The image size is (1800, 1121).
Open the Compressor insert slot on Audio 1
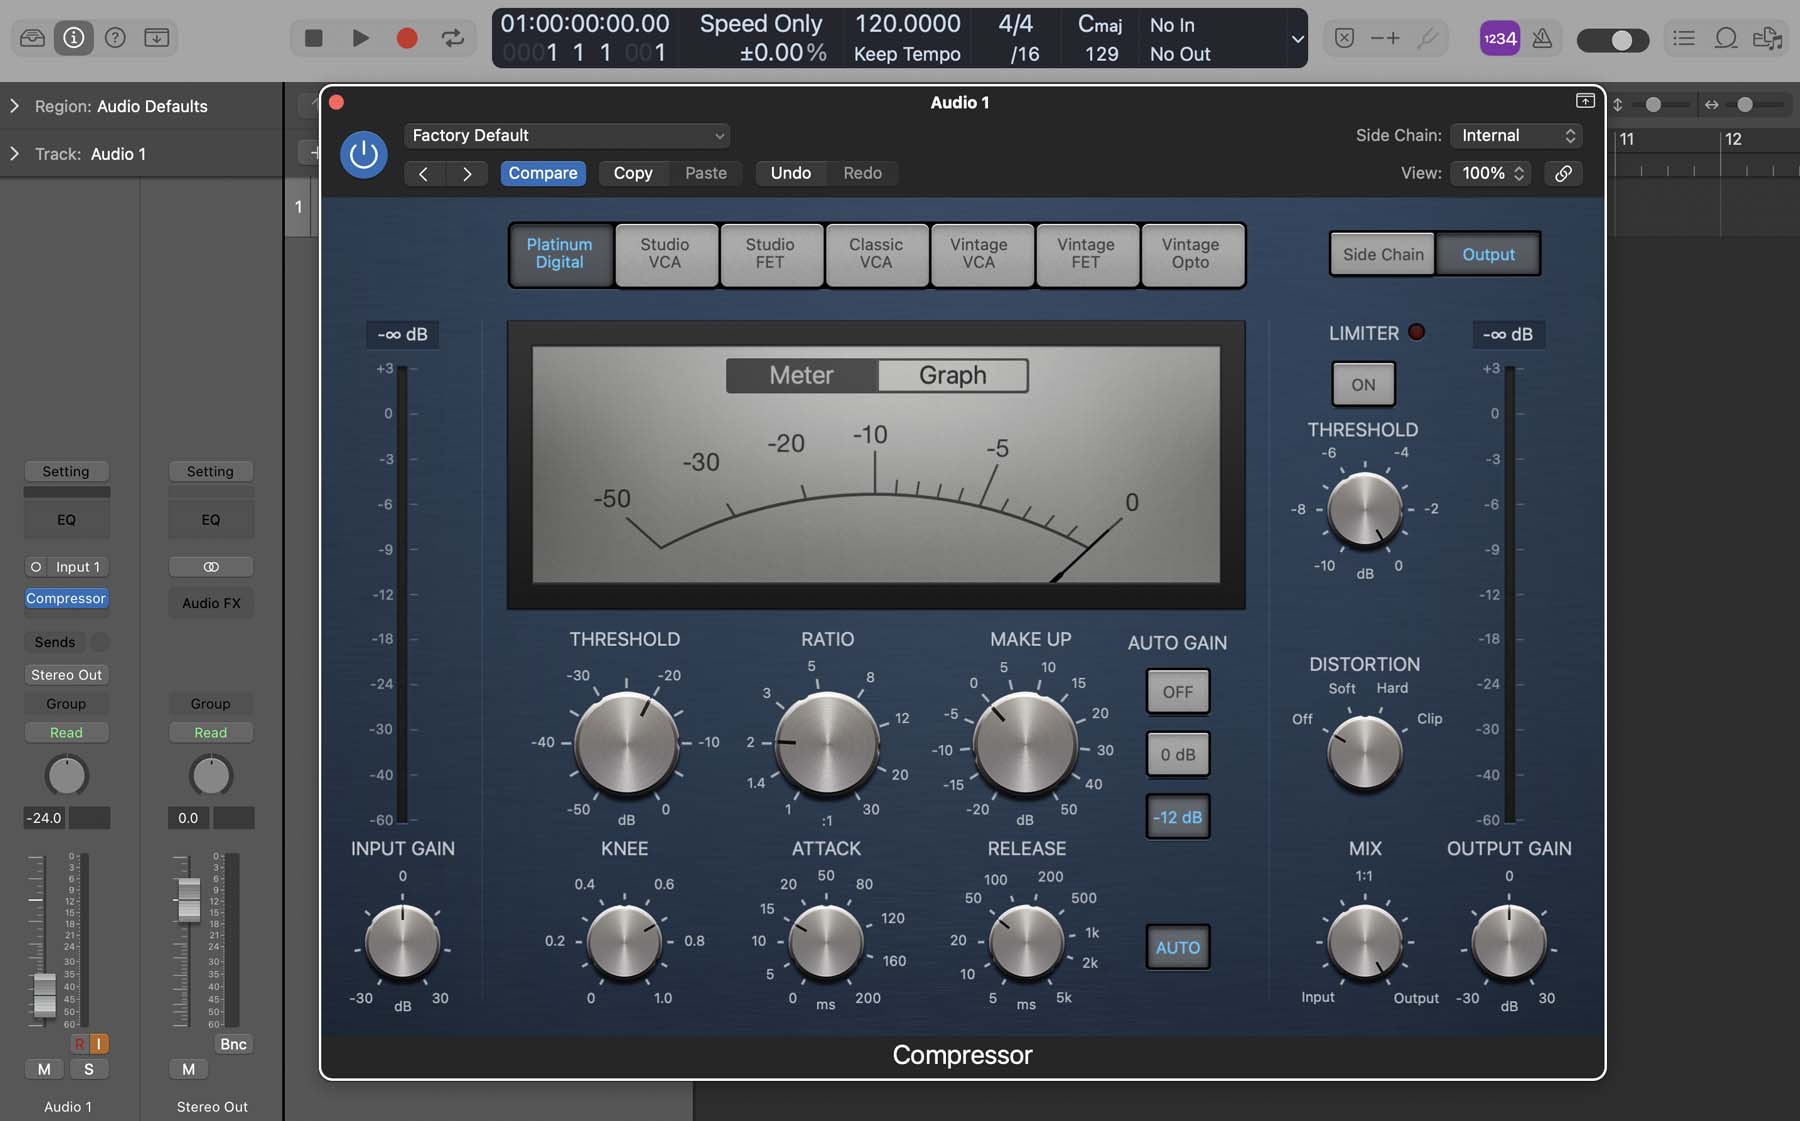(66, 598)
